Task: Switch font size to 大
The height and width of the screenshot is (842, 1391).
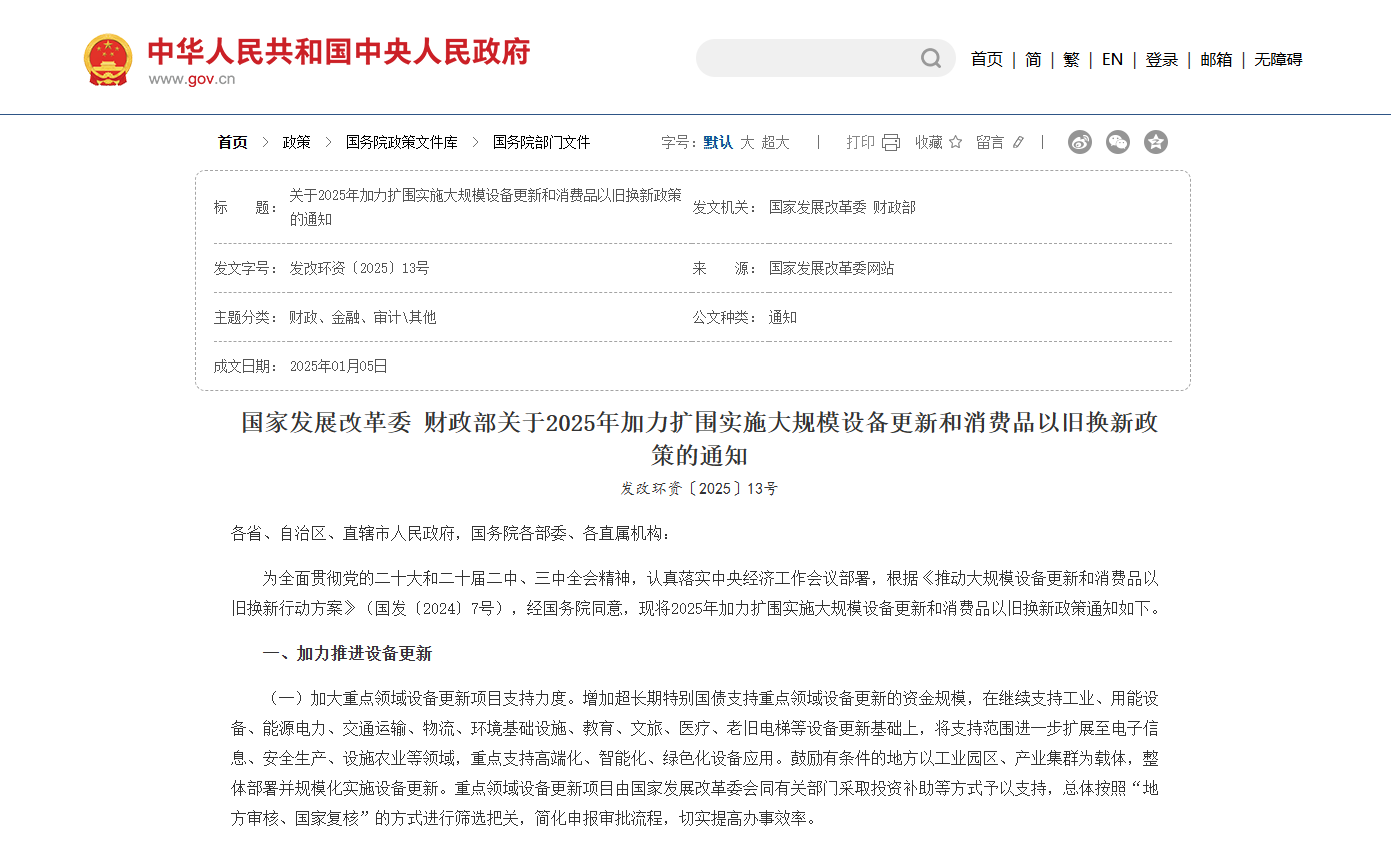Action: click(747, 142)
